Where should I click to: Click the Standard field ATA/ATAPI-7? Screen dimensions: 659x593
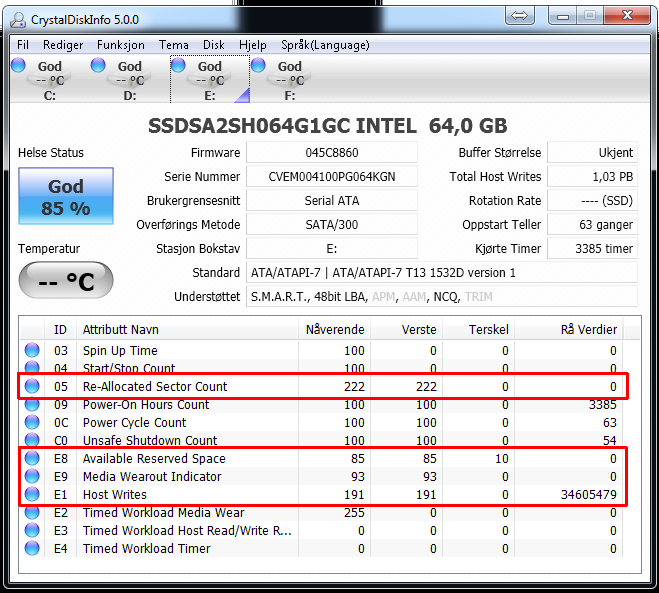[x=442, y=272]
